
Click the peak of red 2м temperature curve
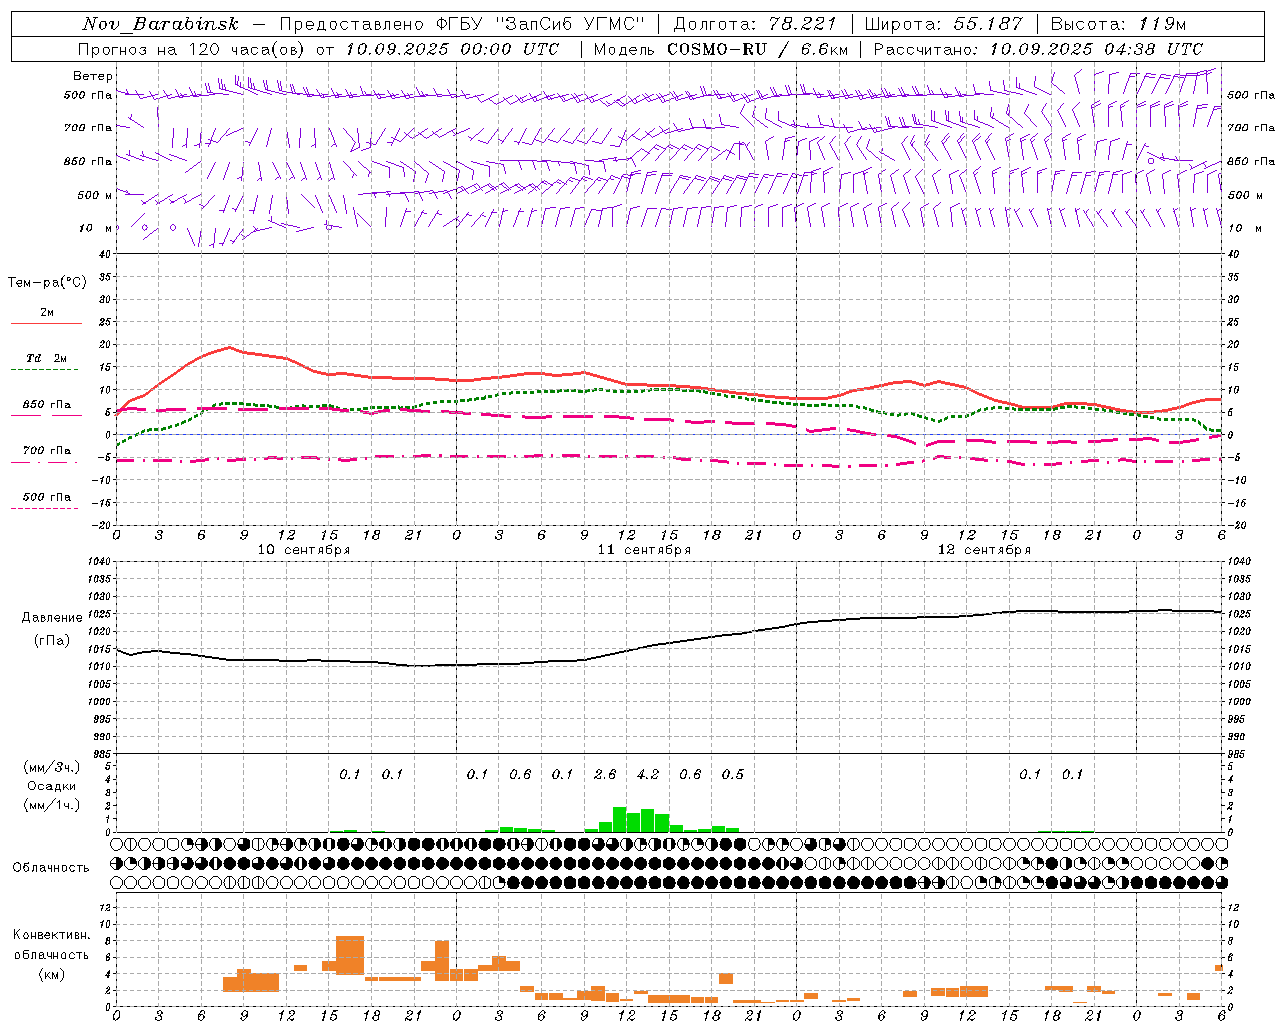pyautogui.click(x=229, y=347)
